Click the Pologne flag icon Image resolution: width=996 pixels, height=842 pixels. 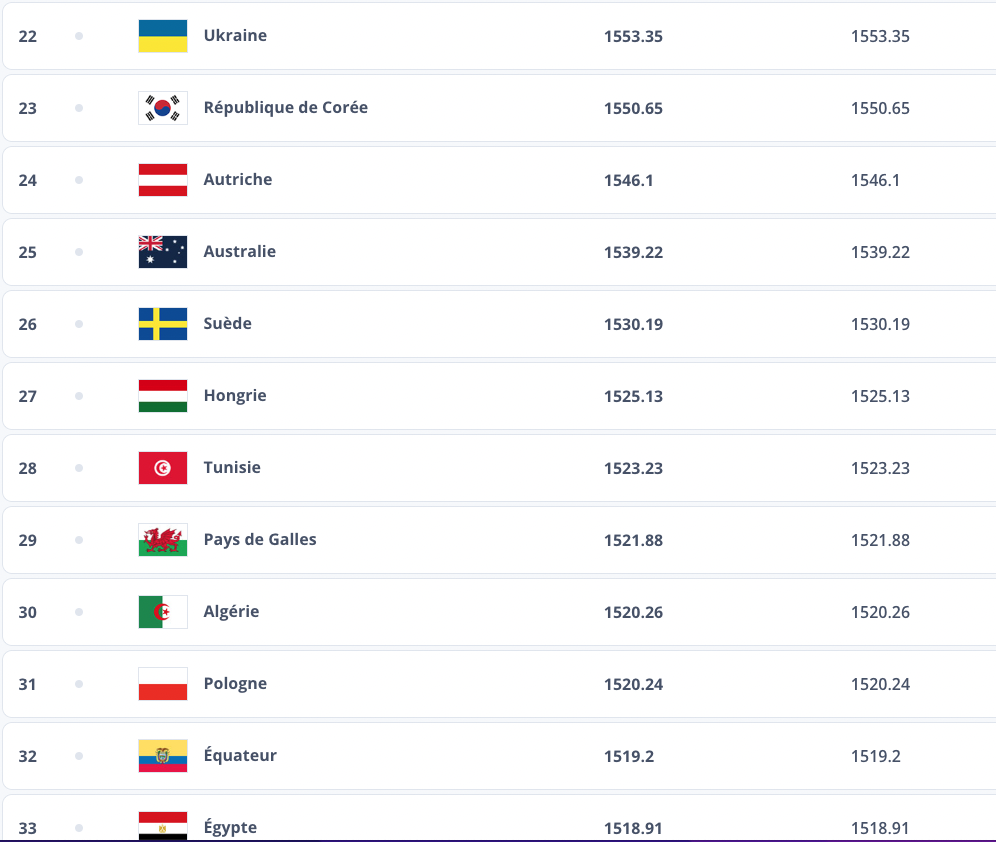point(163,684)
